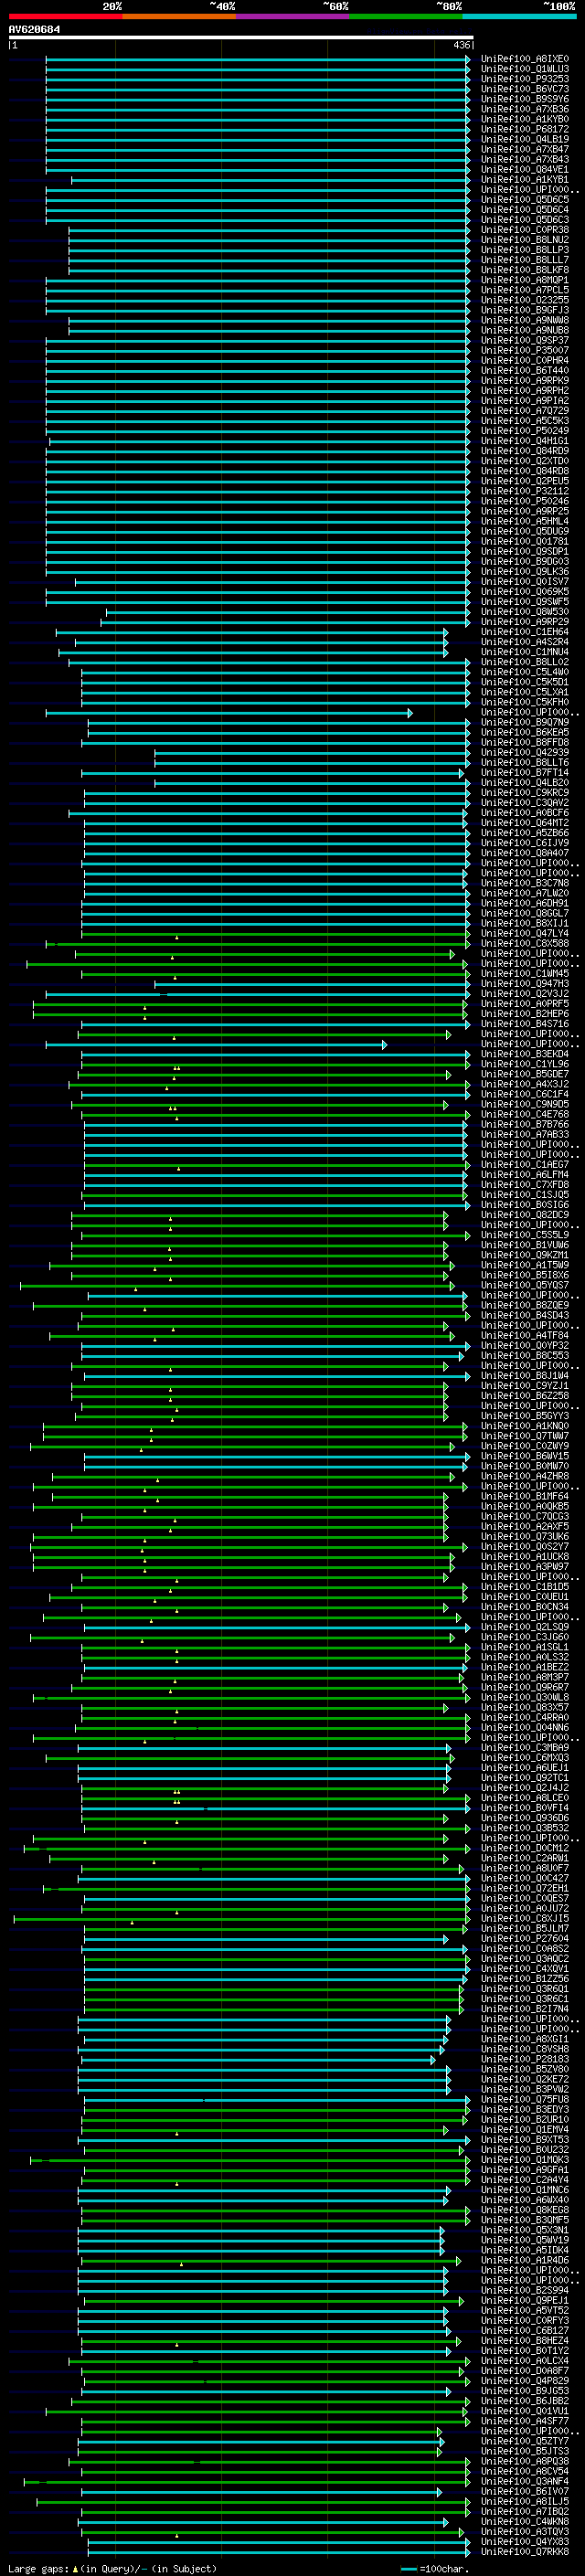
Task: Select the UniRef100_B6T440 label
Action: 524,371
